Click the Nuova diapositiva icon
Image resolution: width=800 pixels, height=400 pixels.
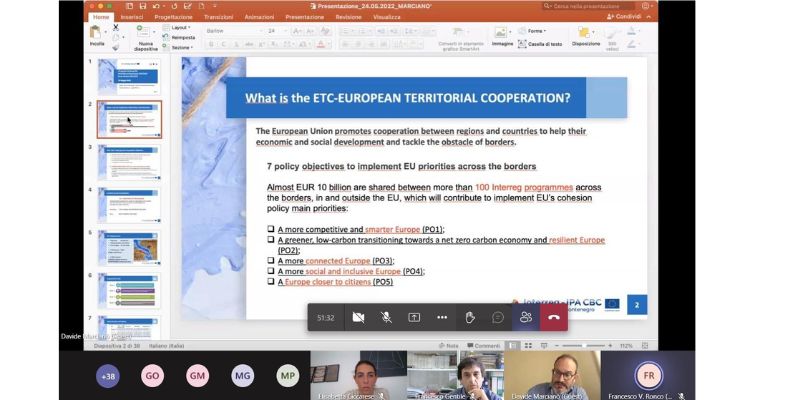tap(142, 32)
